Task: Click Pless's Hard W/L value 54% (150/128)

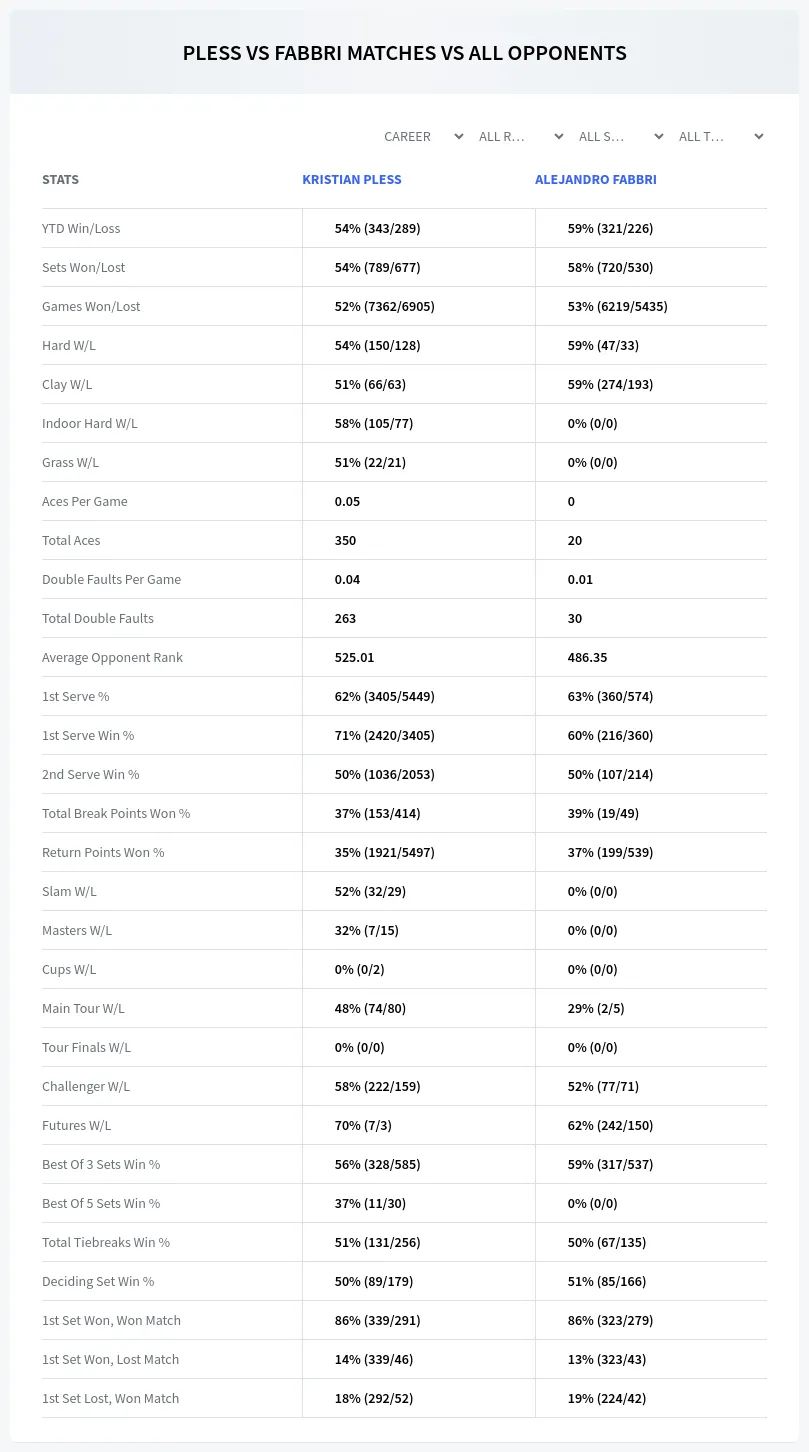Action: [377, 345]
